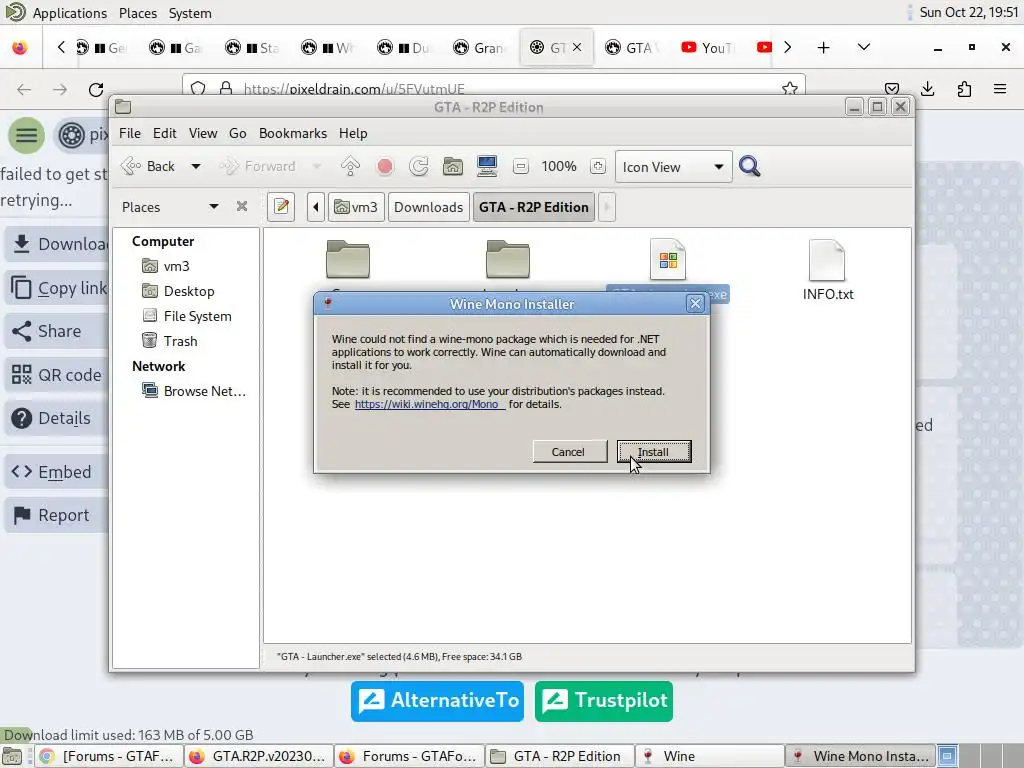This screenshot has width=1024, height=768.
Task: Select vm3 in the Places sidebar
Action: (176, 266)
